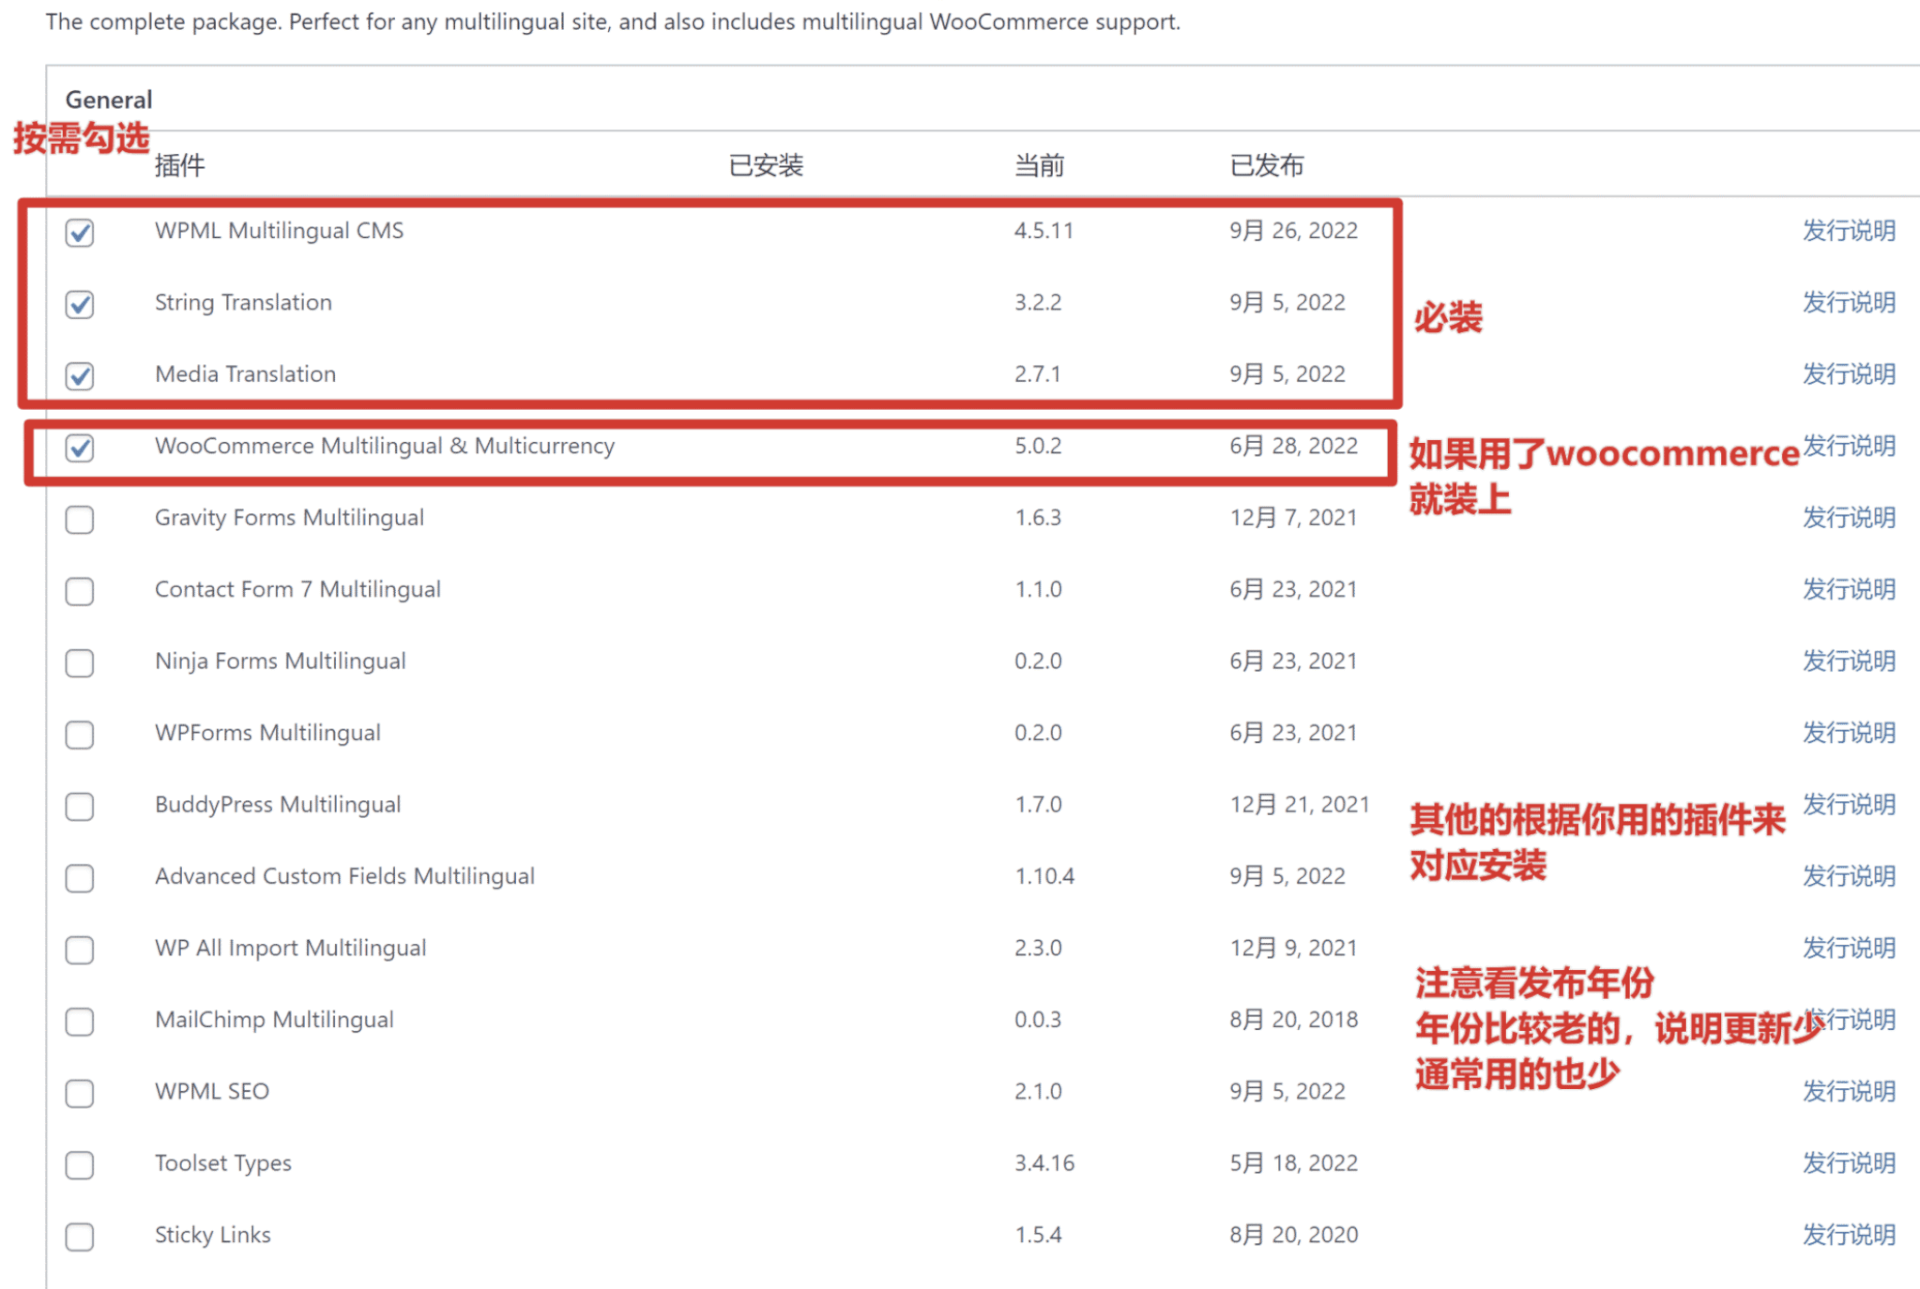Check the Contact Form 7 Multilingual checkbox
1920x1289 pixels.
pyautogui.click(x=80, y=592)
